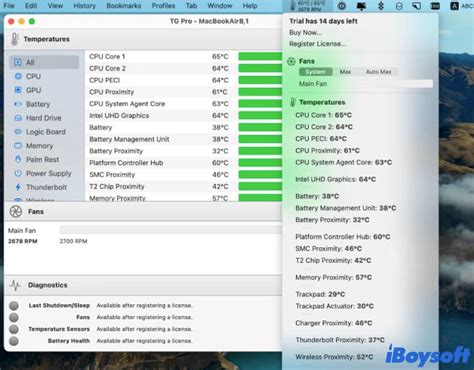The width and height of the screenshot is (474, 370).
Task: Click the Temperatures thermometer icon in window header
Action: (14, 39)
